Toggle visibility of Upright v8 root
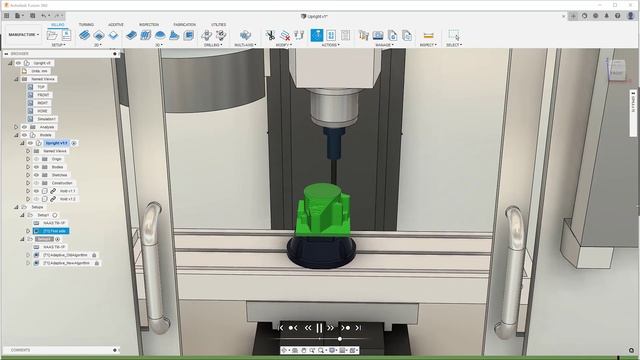 point(18,63)
